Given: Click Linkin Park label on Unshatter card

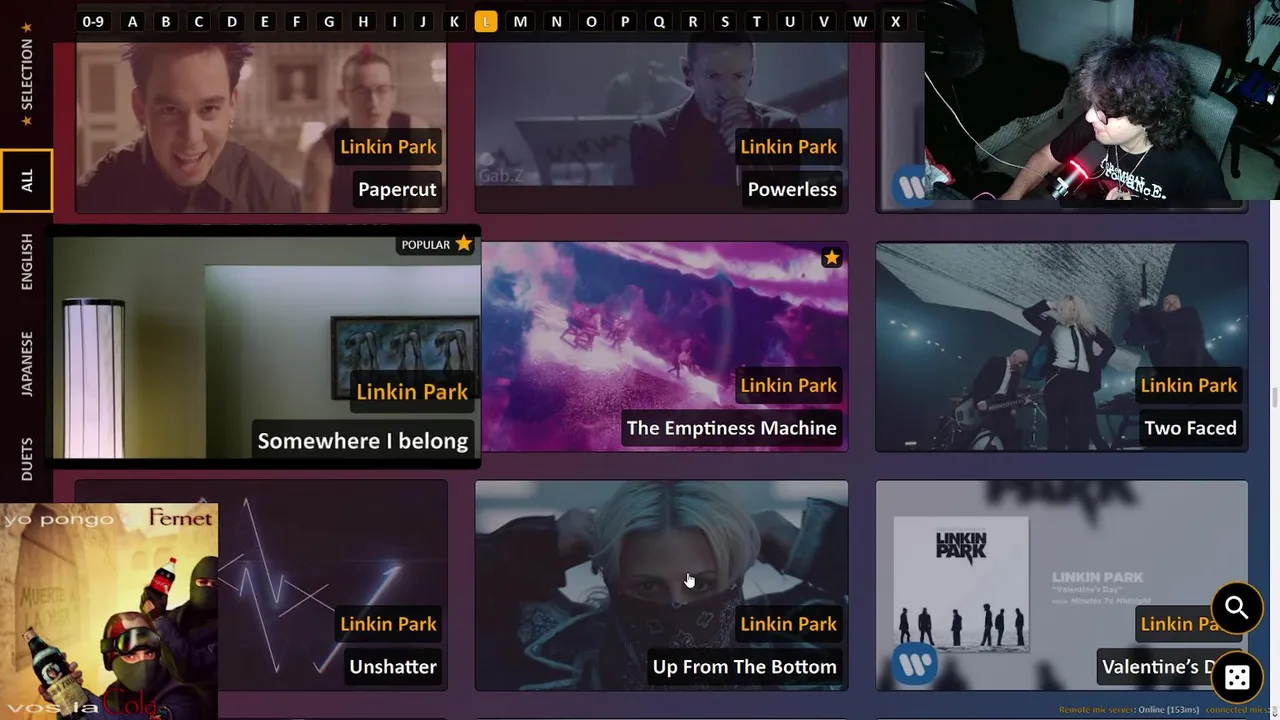Looking at the screenshot, I should (x=388, y=624).
